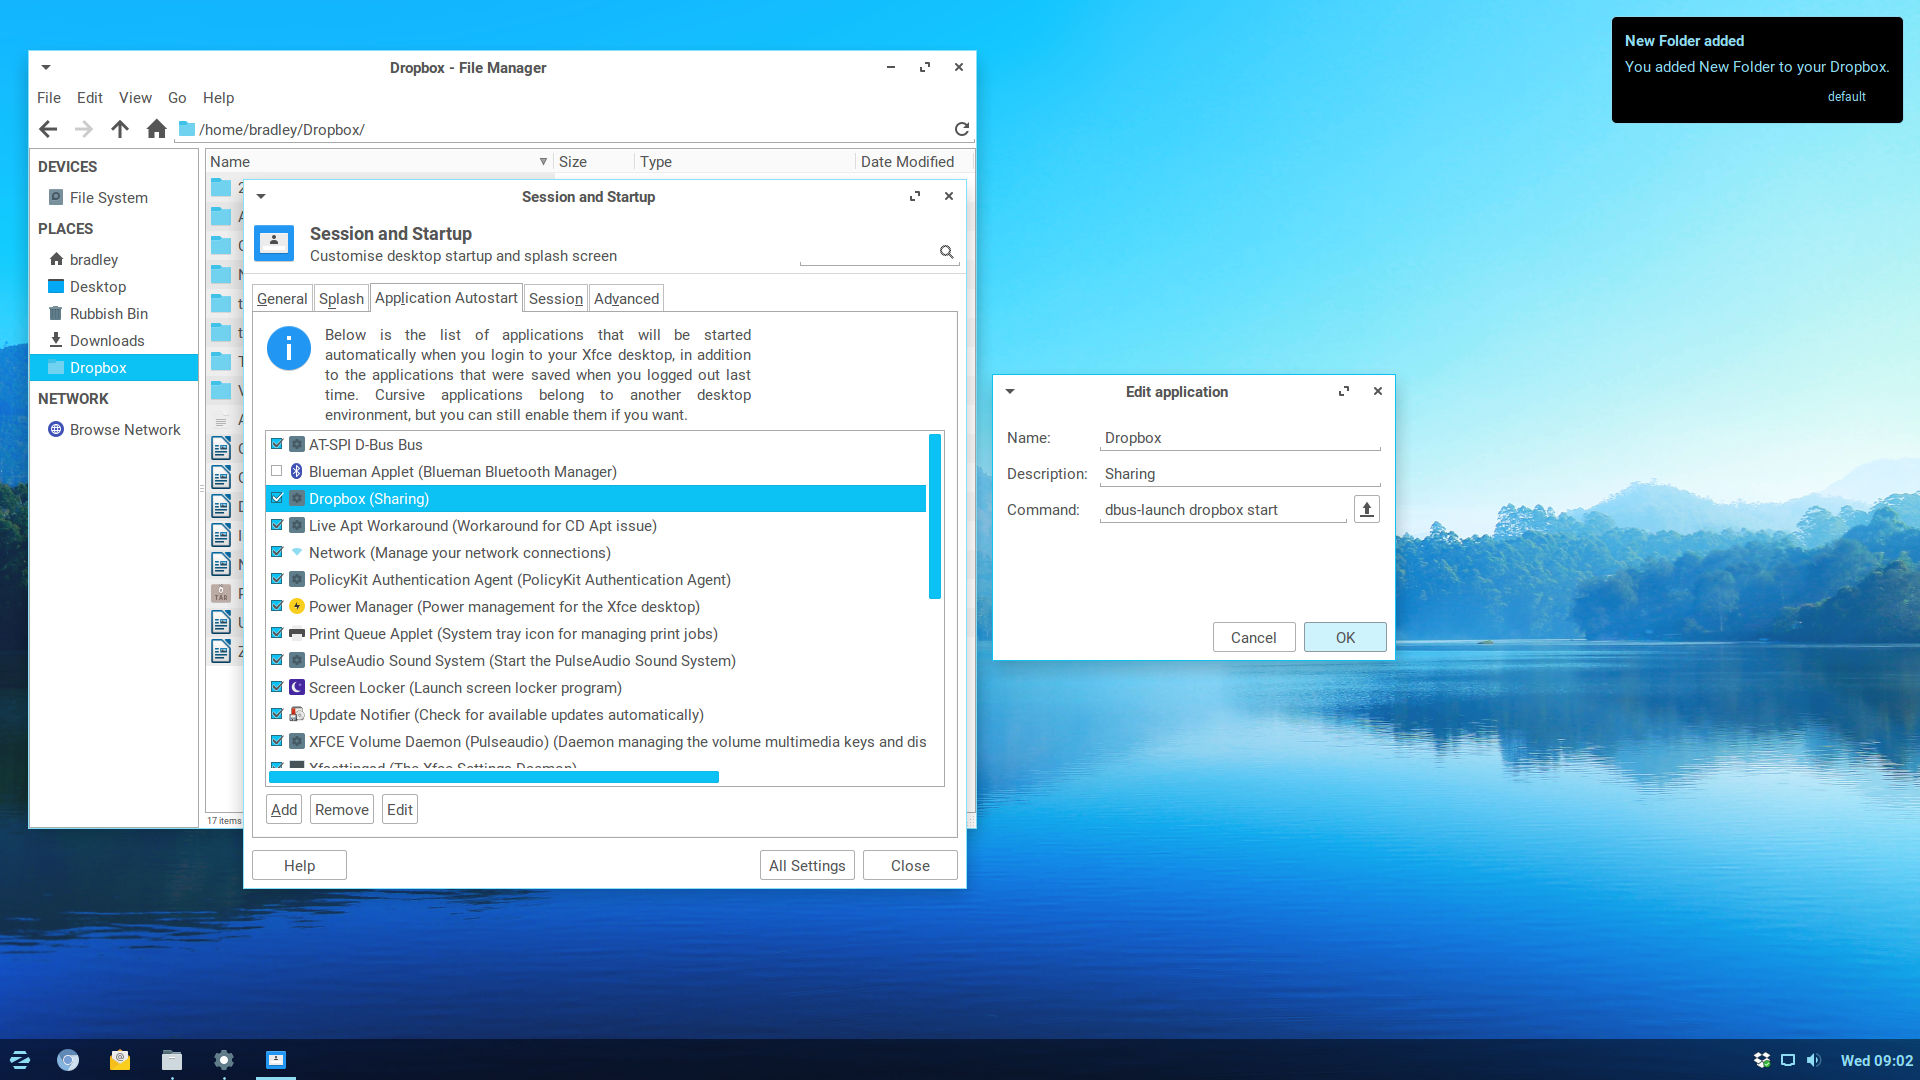Screen dimensions: 1920x1080
Task: Open Rubbish Bin in sidebar
Action: (109, 314)
